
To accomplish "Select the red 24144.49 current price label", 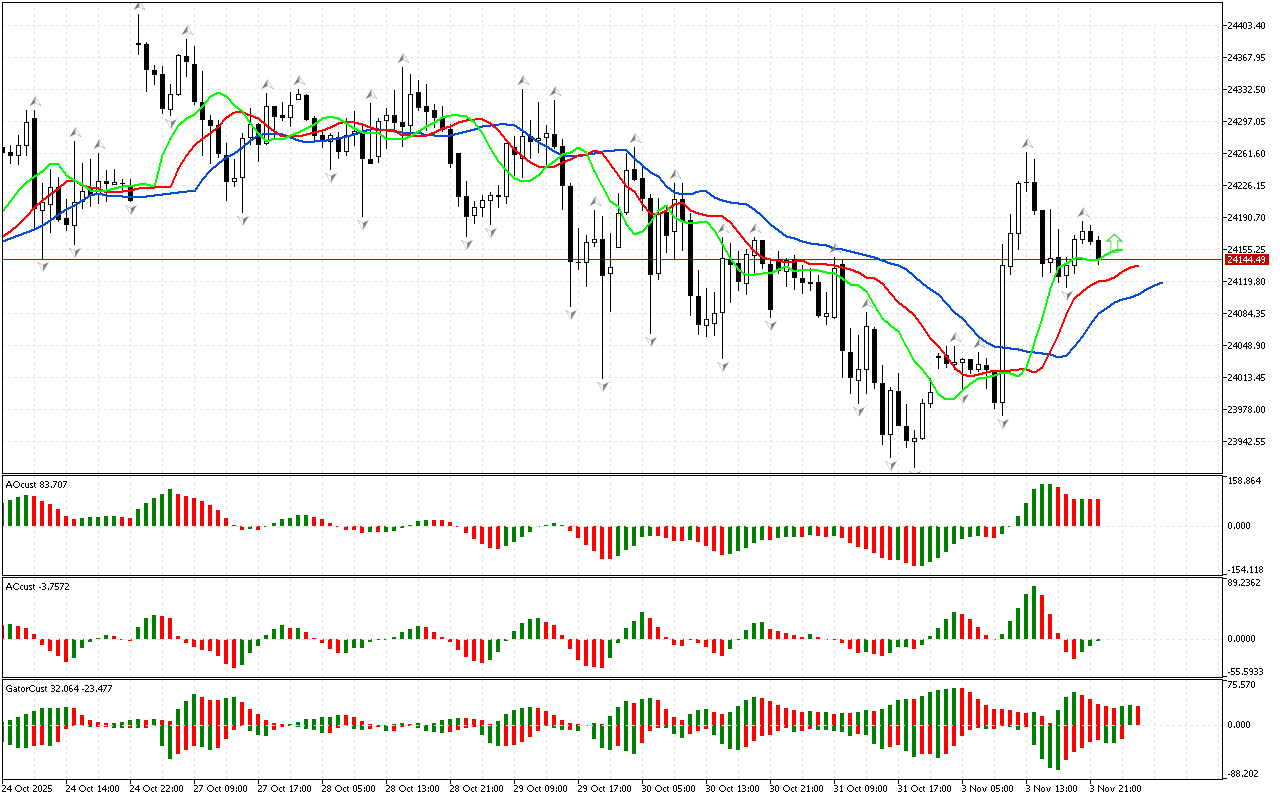I will click(x=1247, y=260).
